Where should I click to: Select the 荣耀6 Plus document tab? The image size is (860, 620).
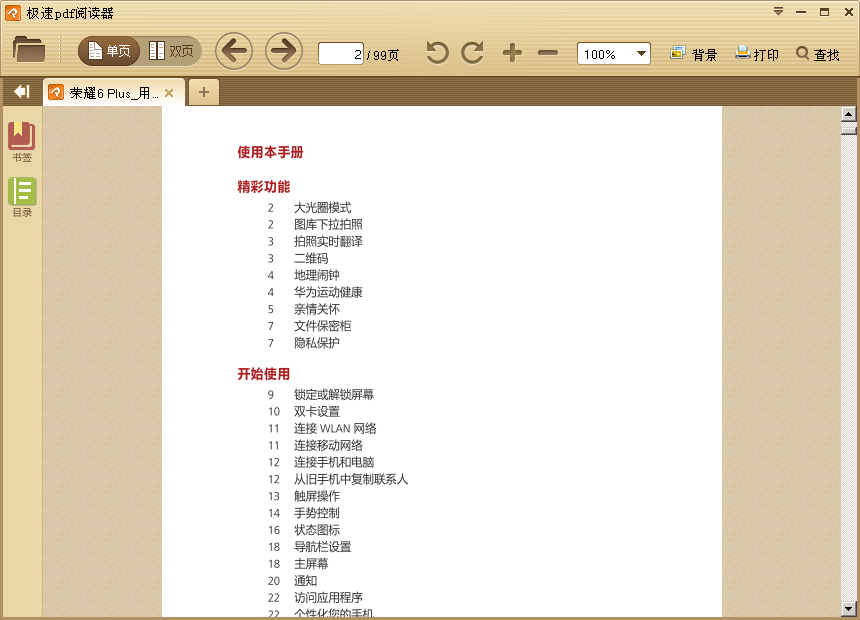(x=105, y=91)
